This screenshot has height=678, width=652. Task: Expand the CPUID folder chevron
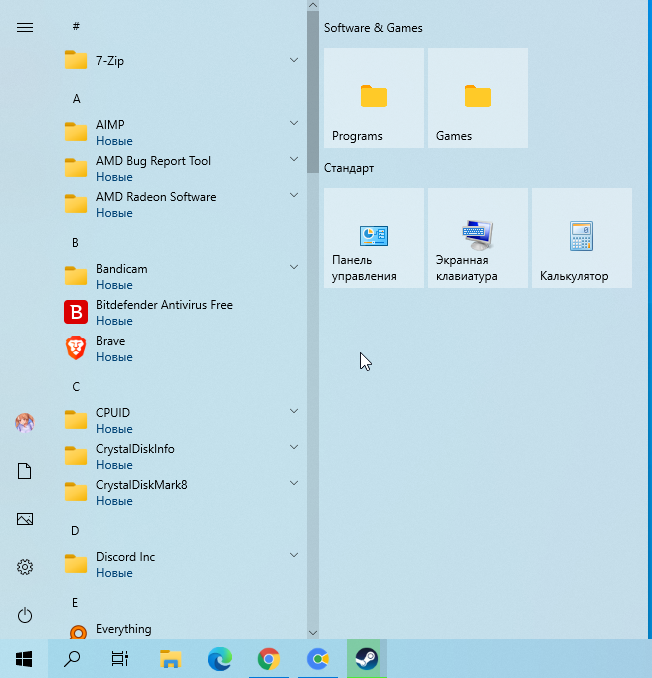pos(294,411)
